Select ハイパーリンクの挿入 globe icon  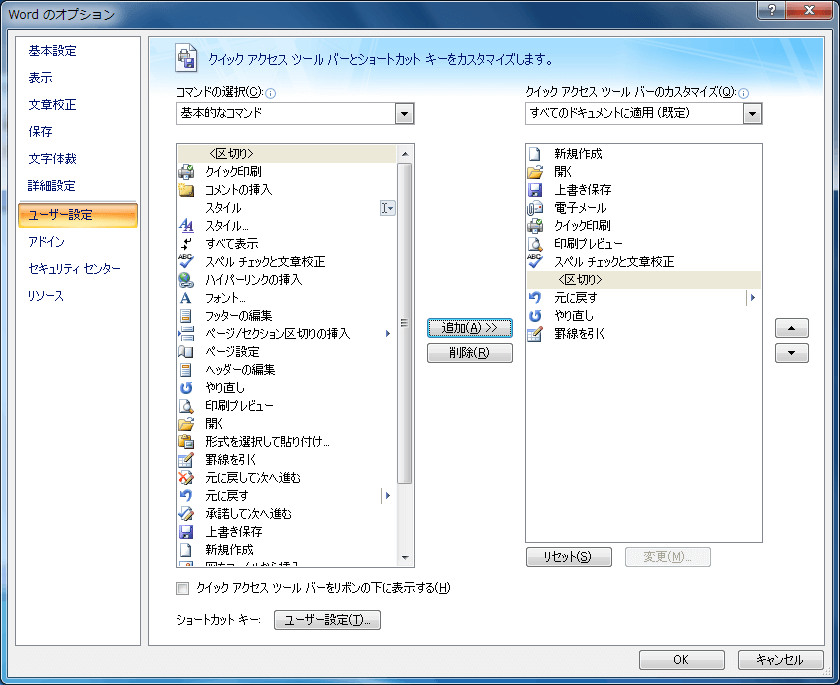pyautogui.click(x=186, y=280)
